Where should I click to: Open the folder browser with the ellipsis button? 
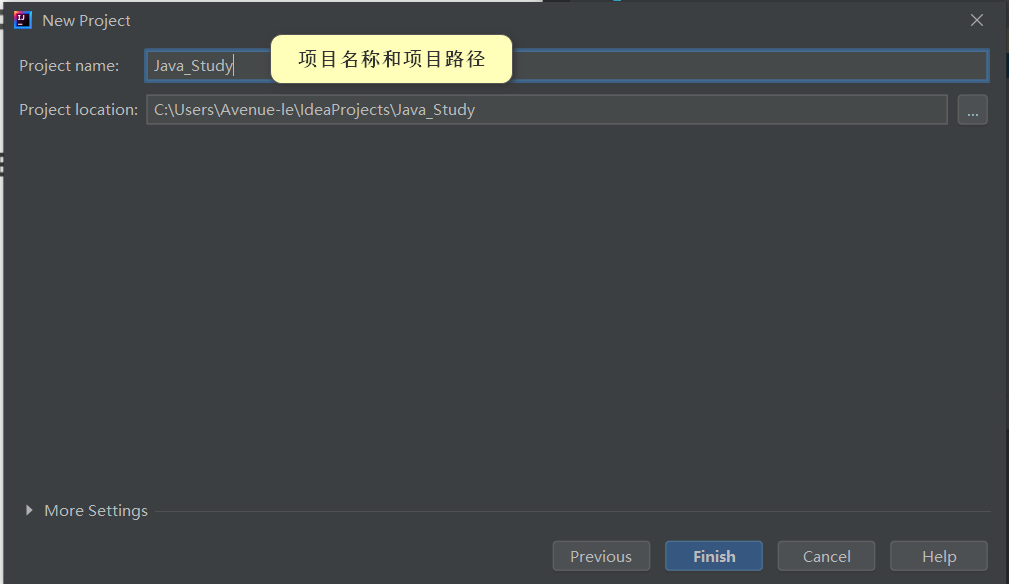click(972, 110)
